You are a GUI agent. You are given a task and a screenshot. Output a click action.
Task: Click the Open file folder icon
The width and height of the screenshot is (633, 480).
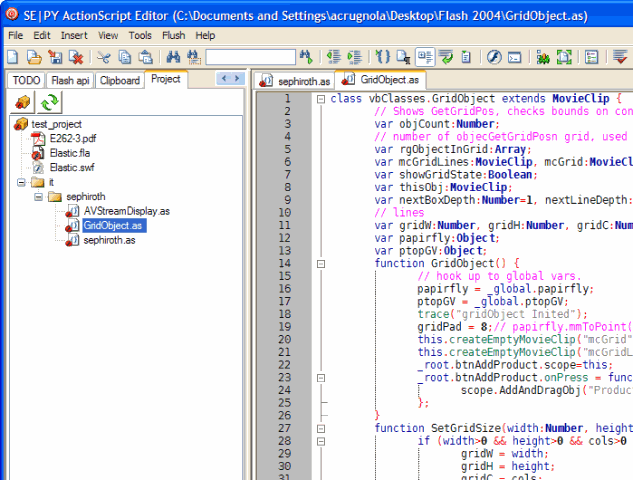coord(34,57)
